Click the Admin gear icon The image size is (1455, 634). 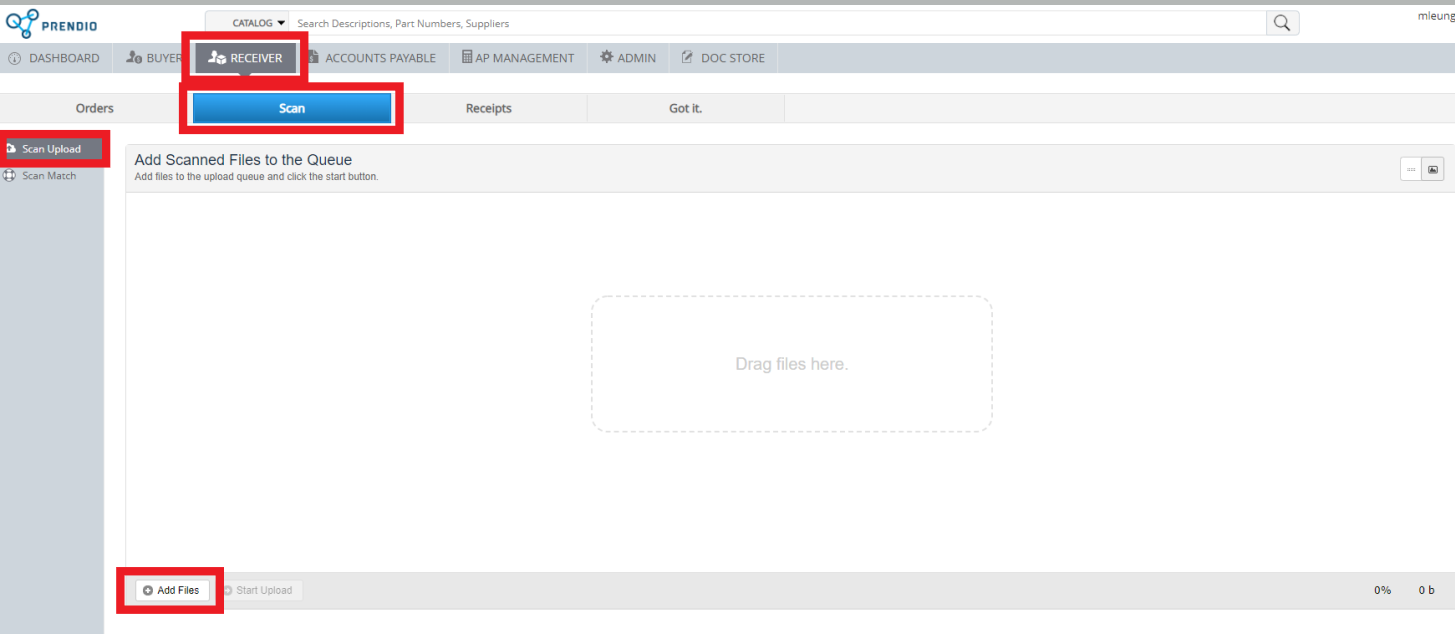point(606,58)
